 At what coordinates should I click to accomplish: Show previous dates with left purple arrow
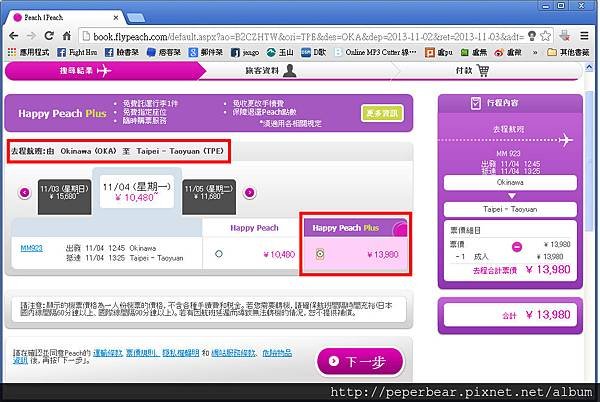click(x=24, y=192)
